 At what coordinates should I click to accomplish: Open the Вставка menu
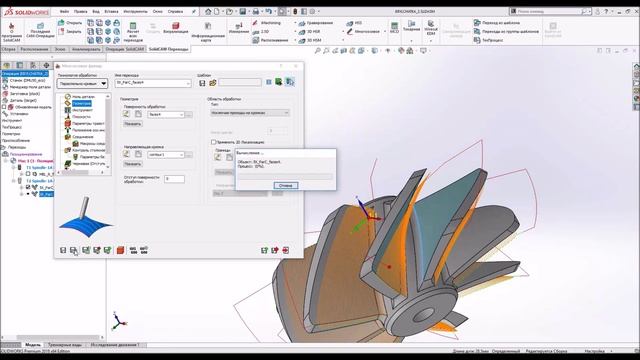tap(111, 11)
